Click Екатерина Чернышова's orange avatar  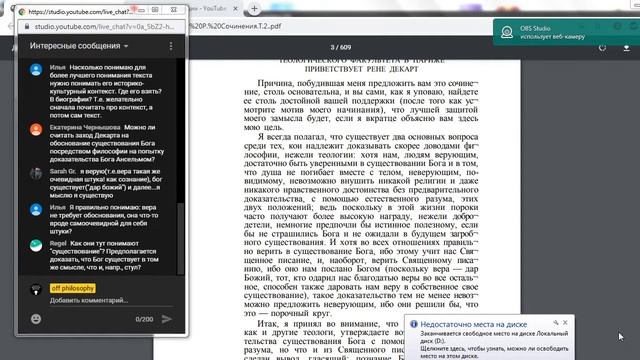click(x=36, y=129)
